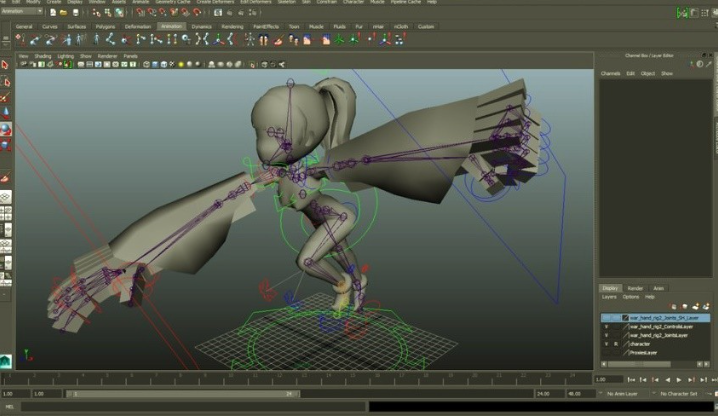
Task: Activate the Paint selection tool
Action: click(5, 98)
